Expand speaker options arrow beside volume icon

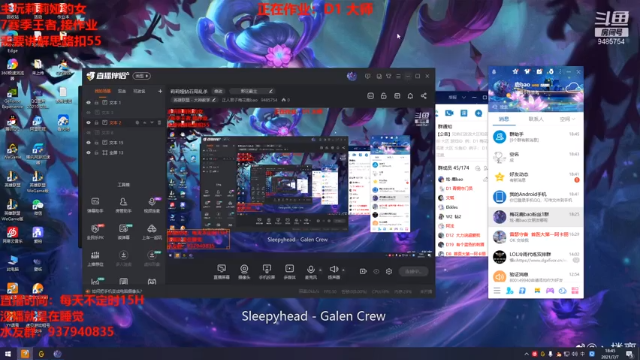pyautogui.click(x=343, y=269)
